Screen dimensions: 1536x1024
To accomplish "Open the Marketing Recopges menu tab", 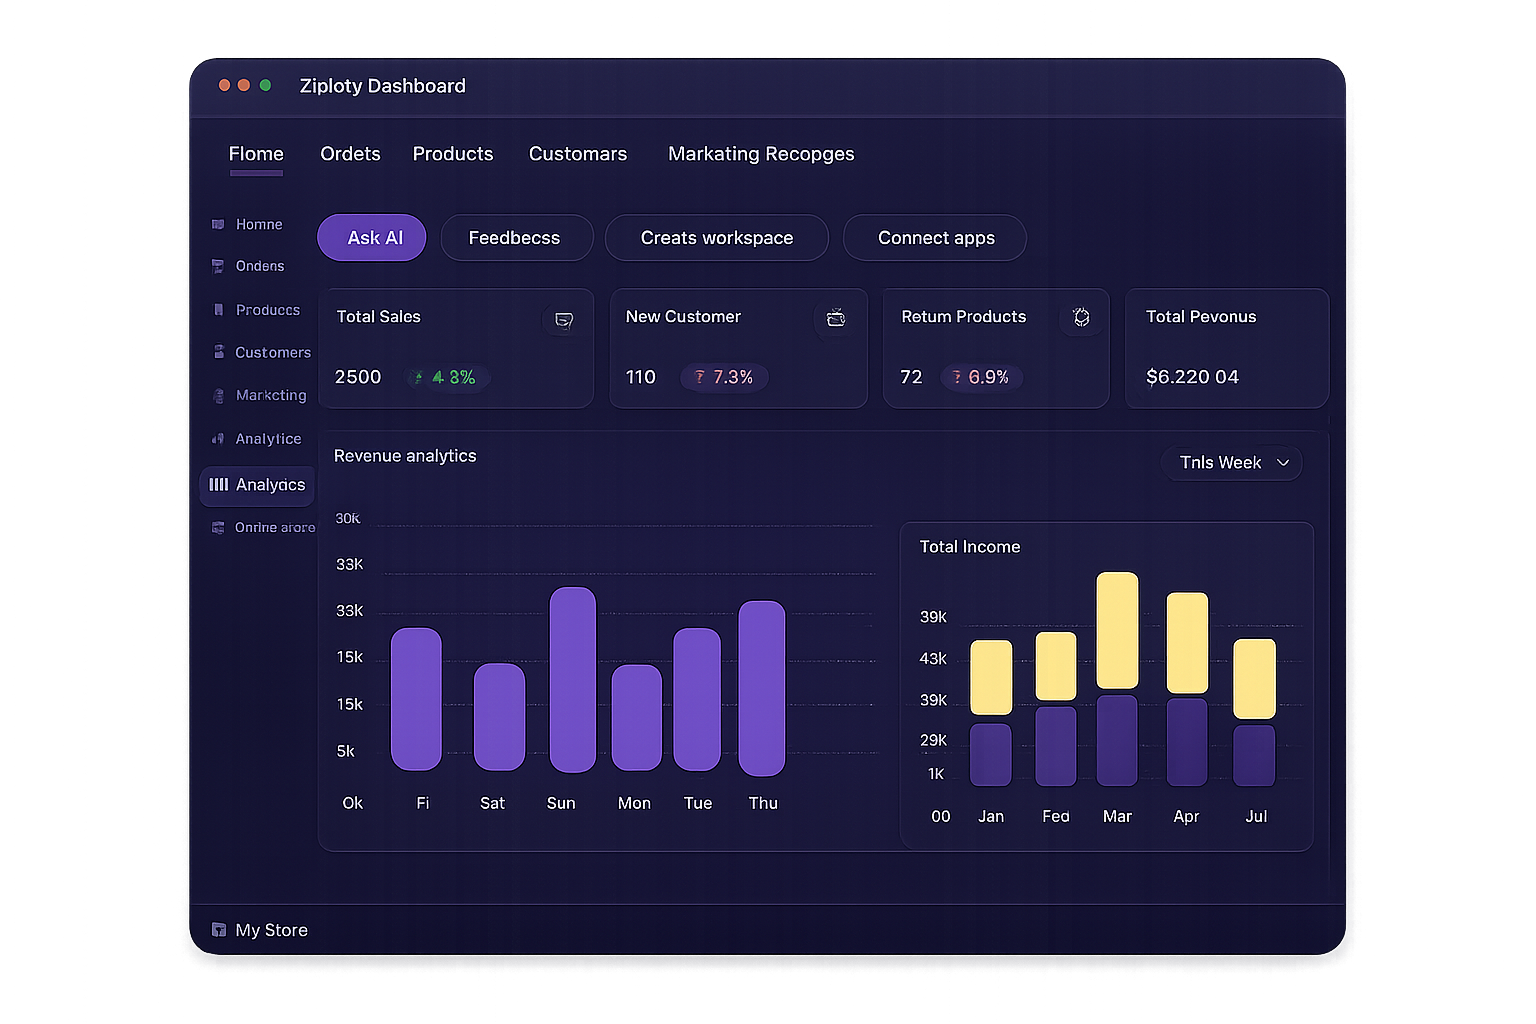I will [x=760, y=154].
